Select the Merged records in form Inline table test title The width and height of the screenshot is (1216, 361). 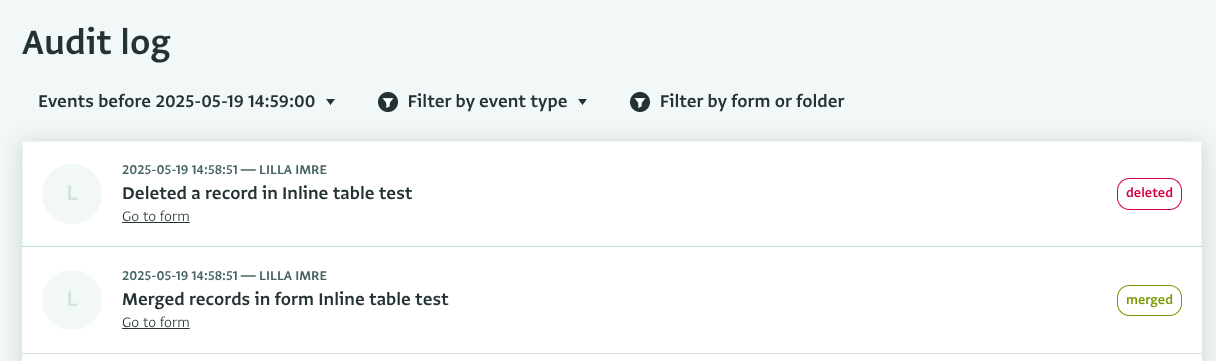pos(285,299)
